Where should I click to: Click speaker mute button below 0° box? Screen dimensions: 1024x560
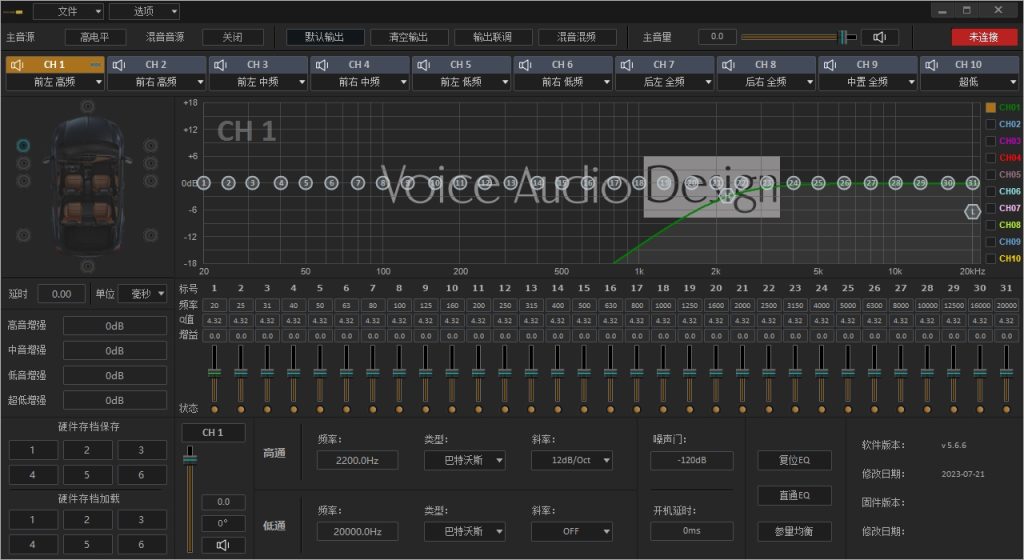point(223,545)
